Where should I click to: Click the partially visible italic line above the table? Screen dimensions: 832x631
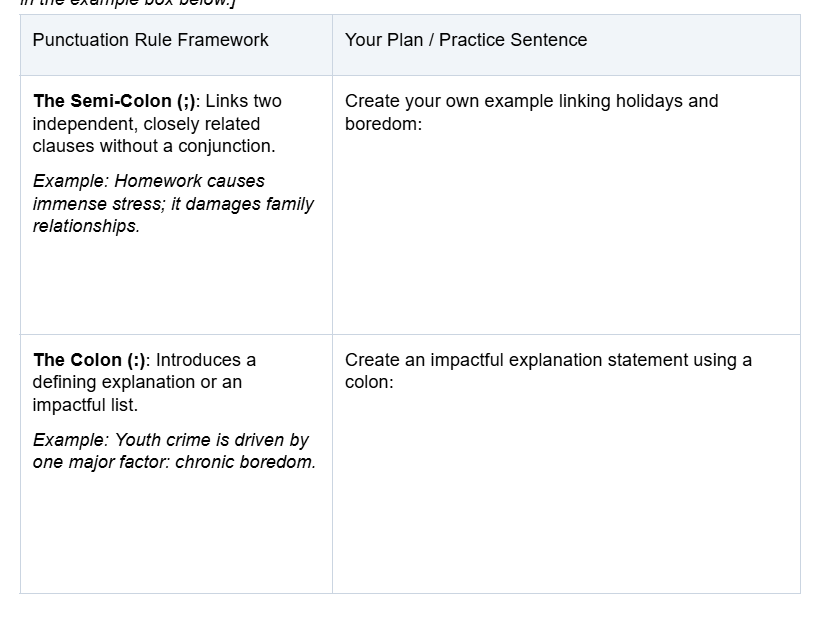pos(128,3)
